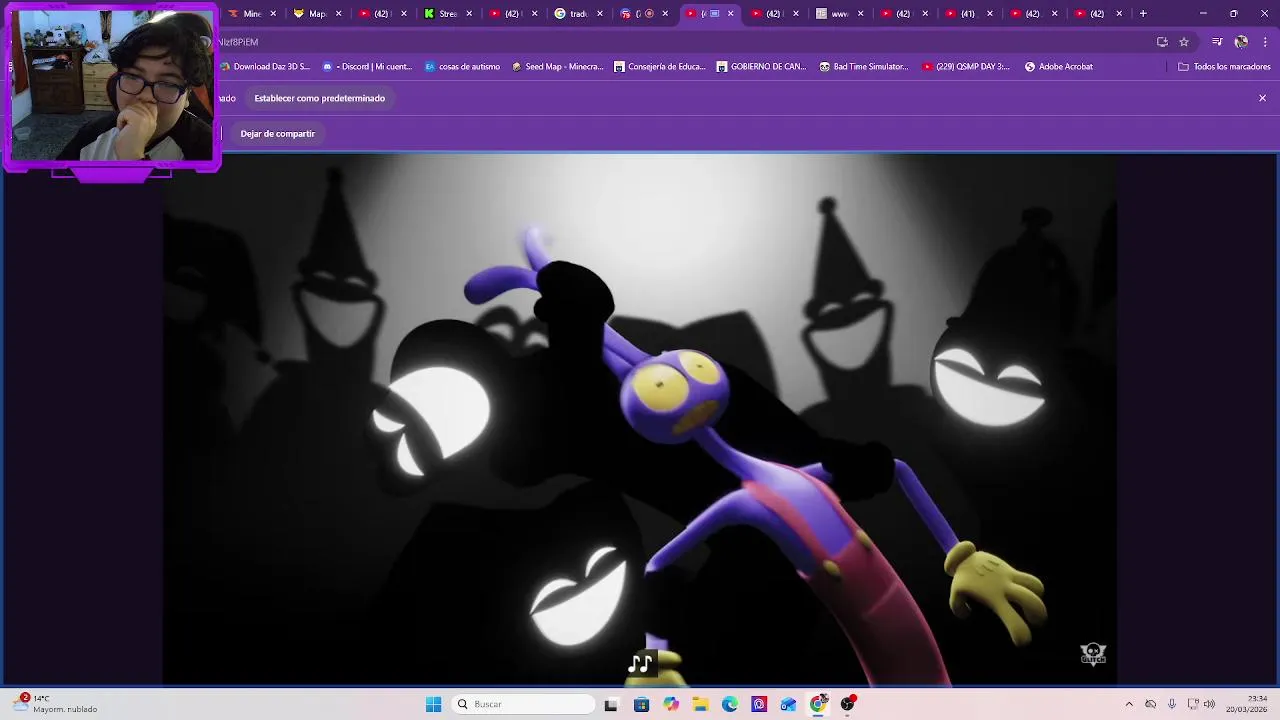Open Copilot from the taskbar
Image resolution: width=1280 pixels, height=720 pixels.
click(x=671, y=705)
